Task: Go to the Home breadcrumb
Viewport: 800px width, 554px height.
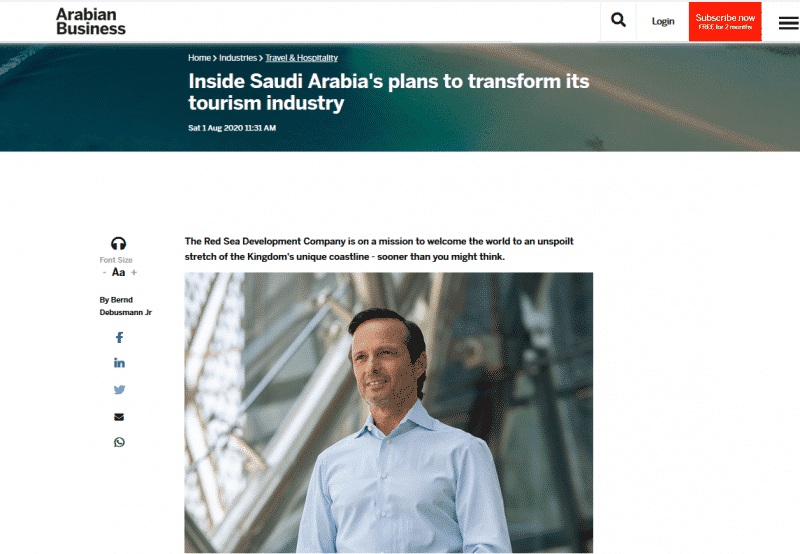Action: click(199, 58)
